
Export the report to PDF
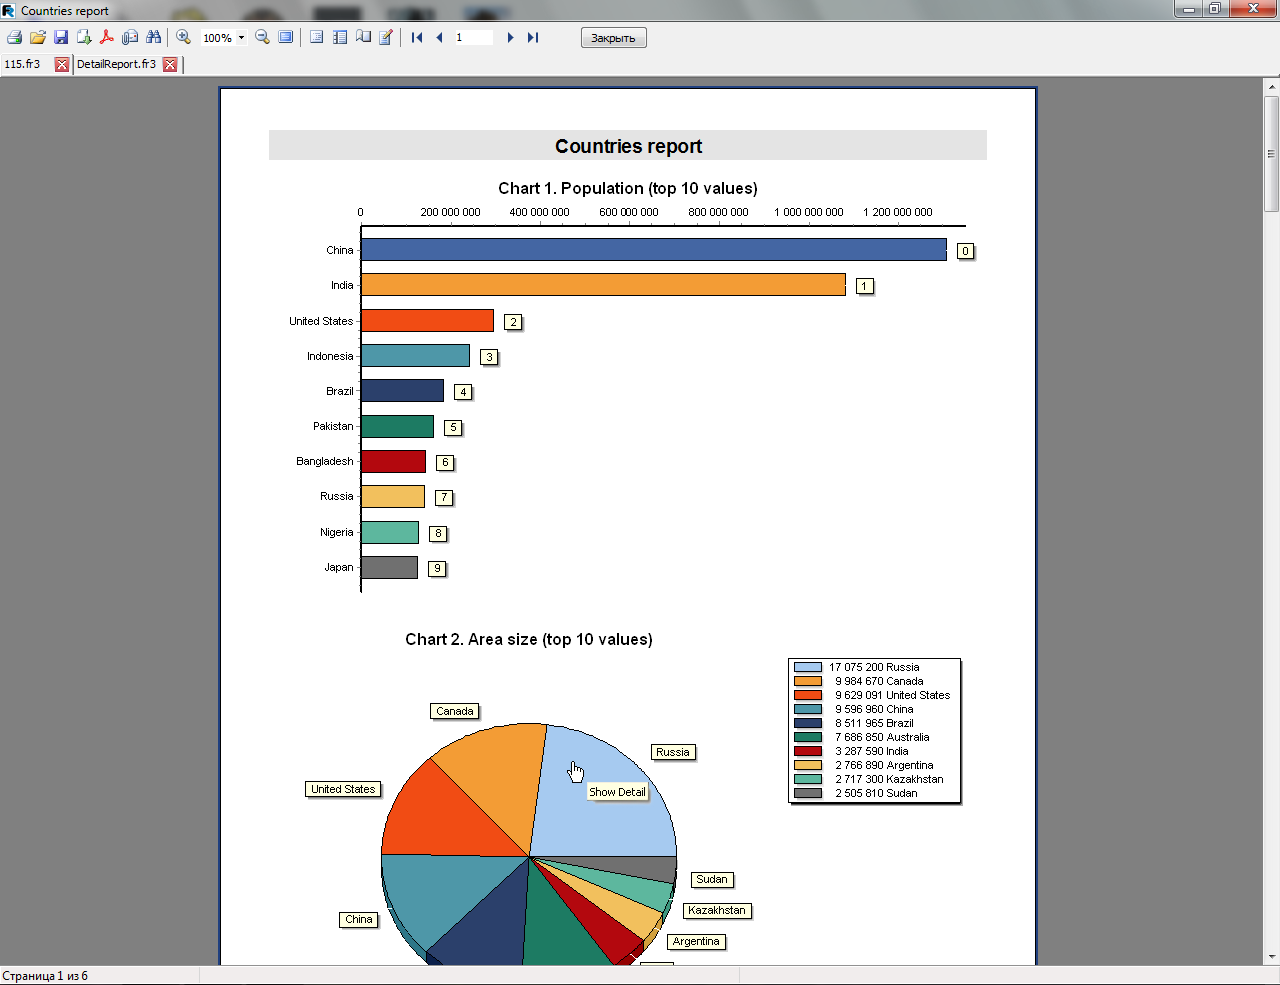107,37
